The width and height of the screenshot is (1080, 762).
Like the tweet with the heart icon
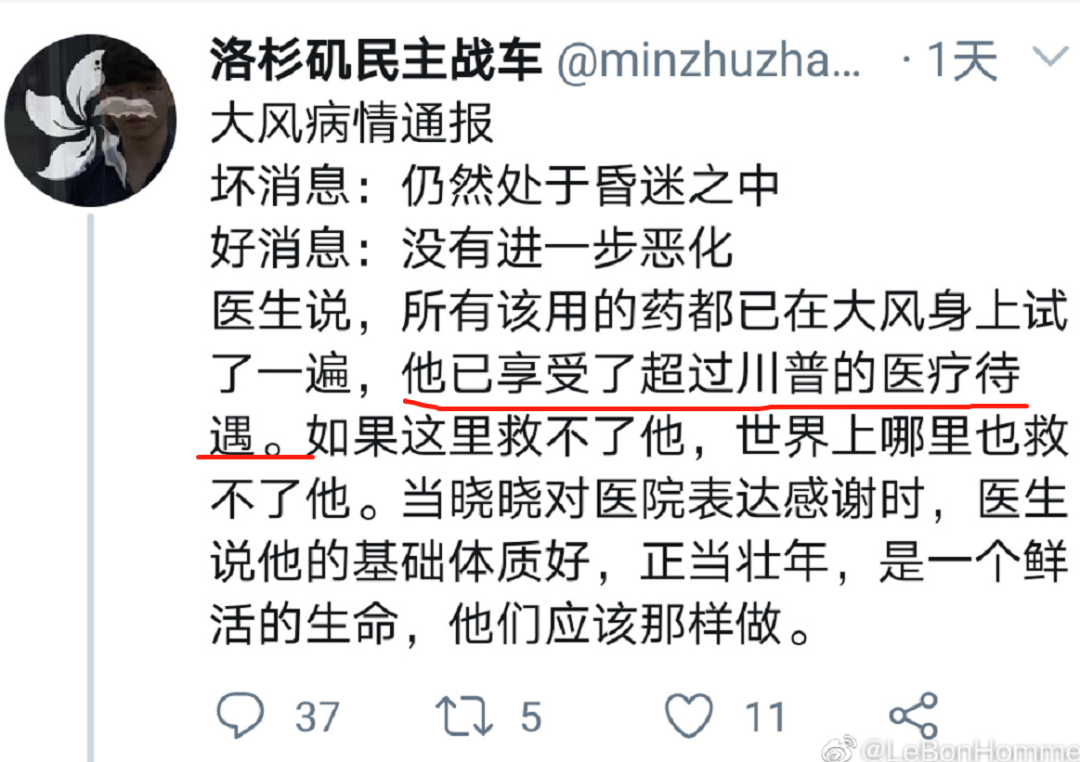point(689,715)
